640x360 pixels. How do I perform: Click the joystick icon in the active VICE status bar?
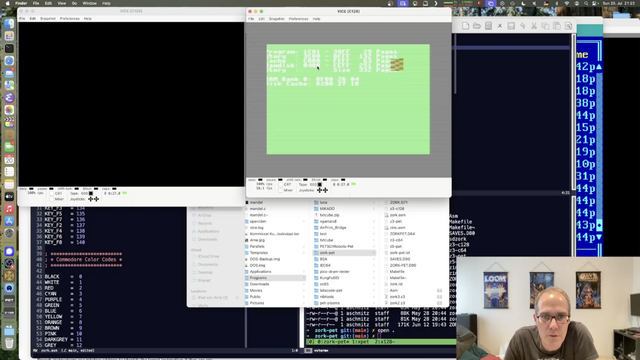click(x=322, y=190)
